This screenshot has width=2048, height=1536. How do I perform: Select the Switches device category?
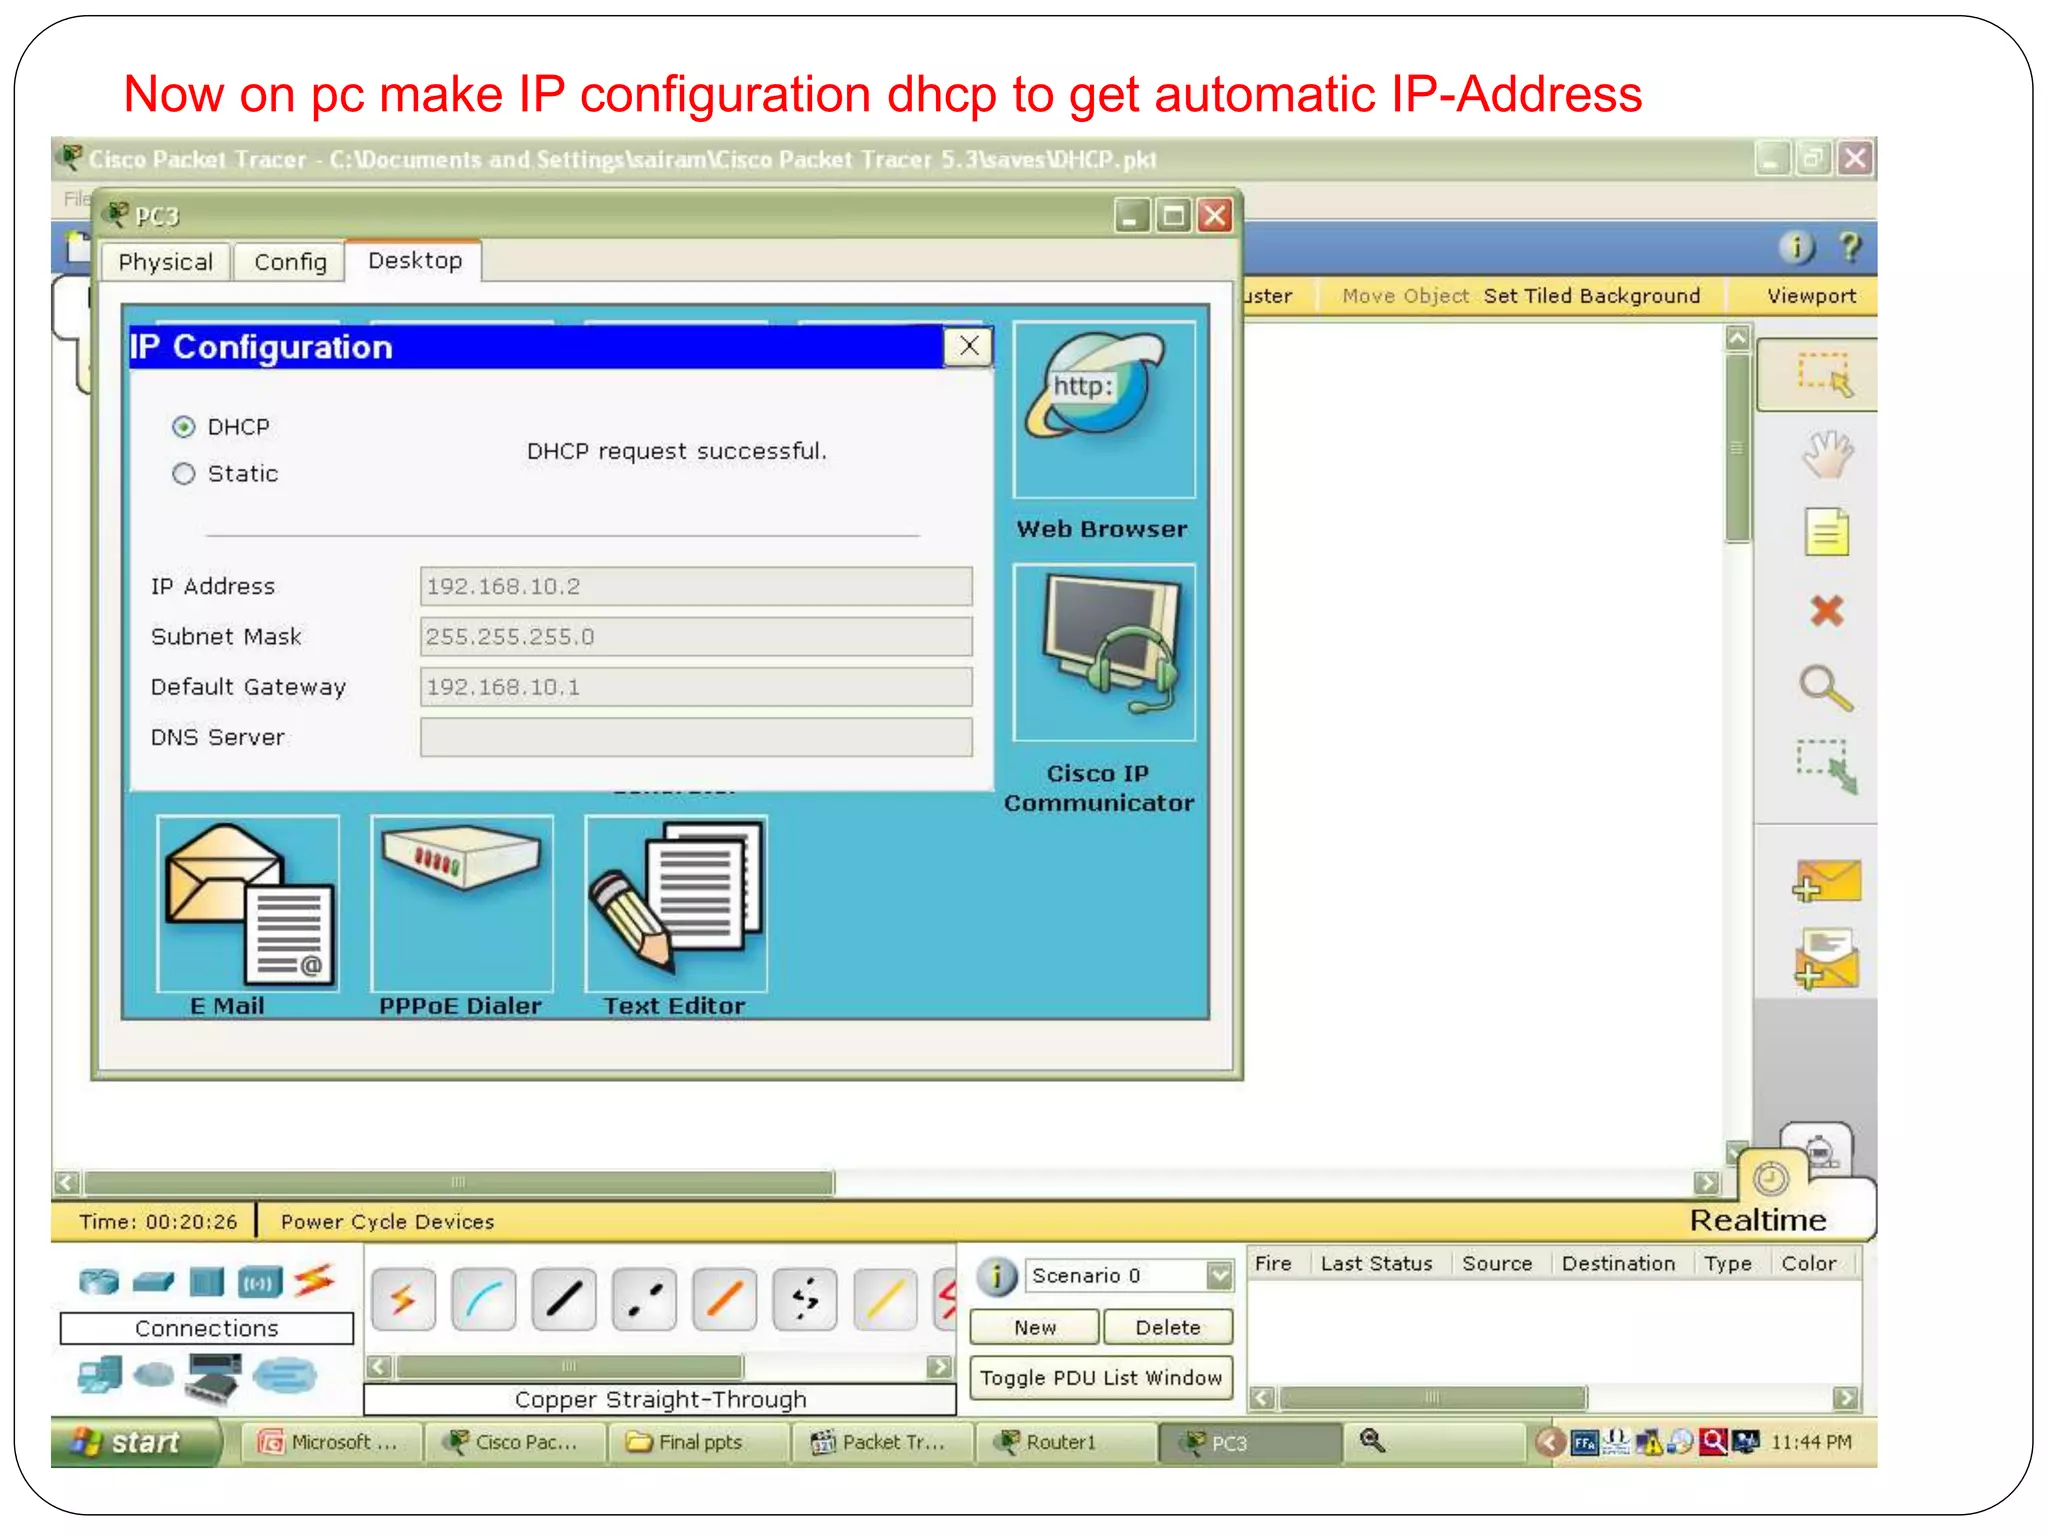coord(153,1281)
